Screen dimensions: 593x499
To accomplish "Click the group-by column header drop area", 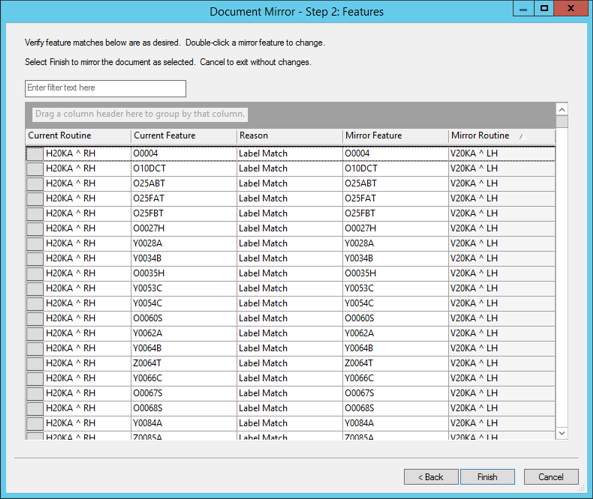I will [140, 114].
